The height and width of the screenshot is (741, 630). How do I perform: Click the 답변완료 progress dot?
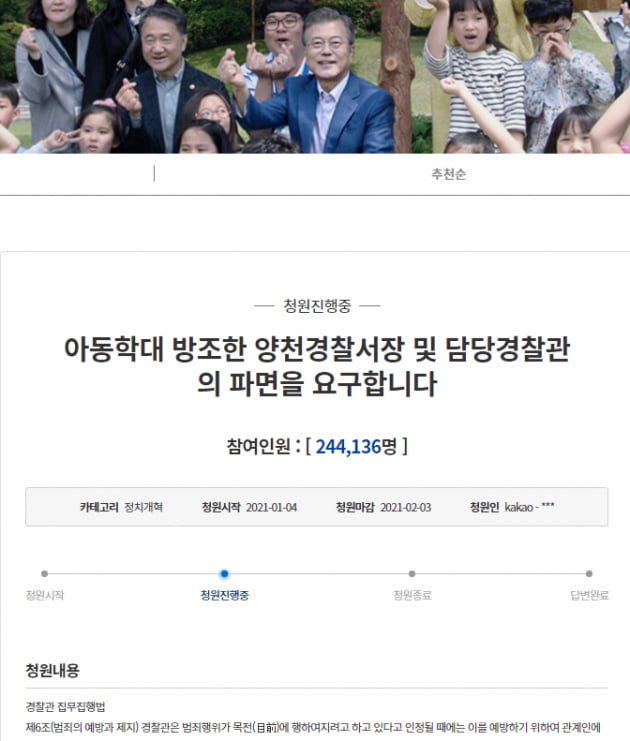coord(589,574)
